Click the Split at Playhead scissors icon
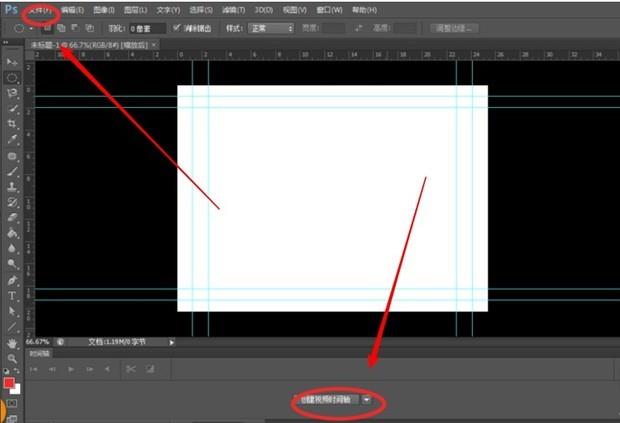620x423 pixels. [130, 369]
